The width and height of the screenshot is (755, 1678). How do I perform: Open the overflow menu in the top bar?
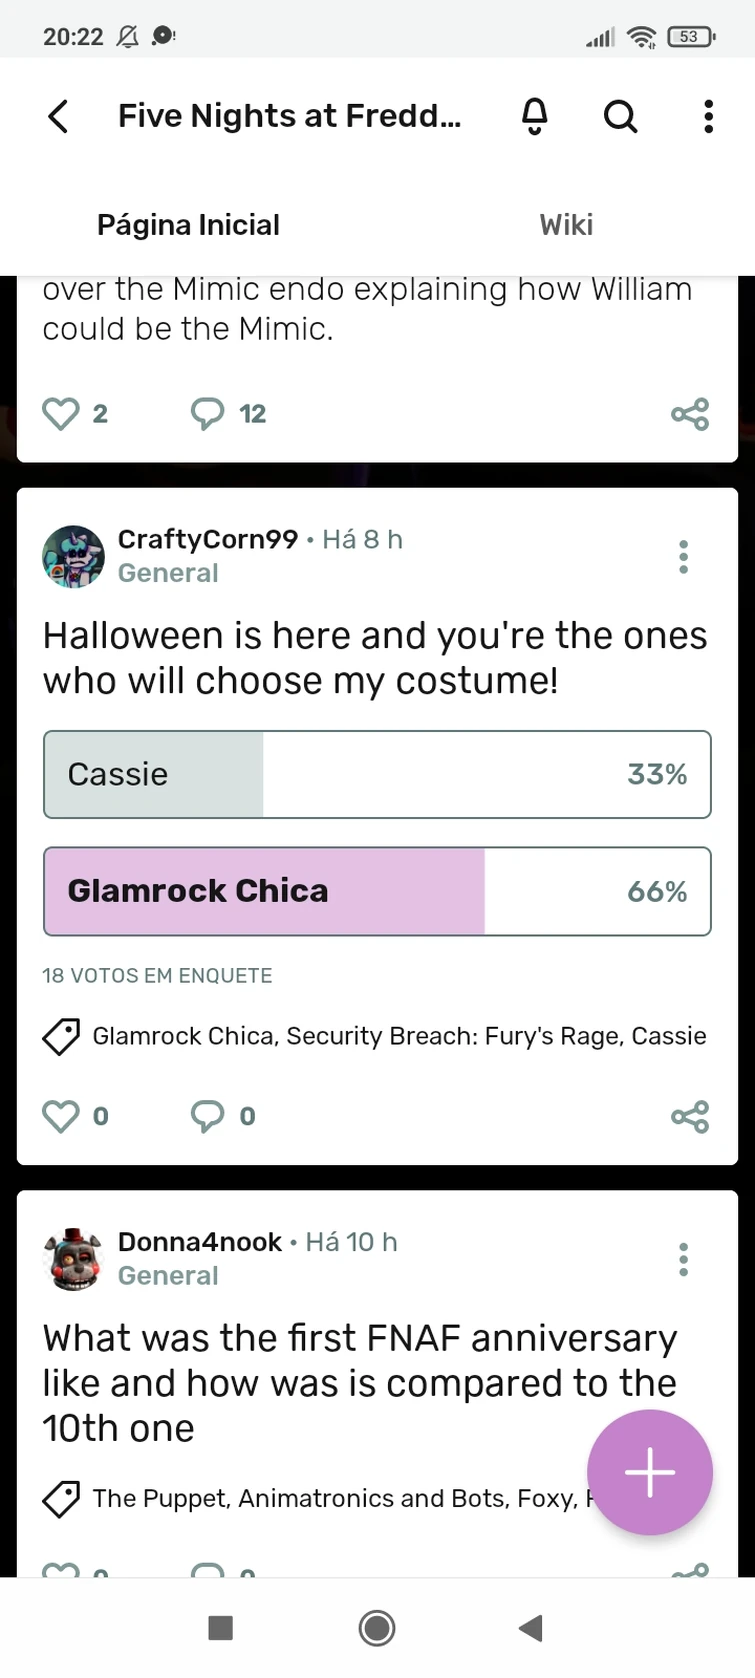pos(708,116)
